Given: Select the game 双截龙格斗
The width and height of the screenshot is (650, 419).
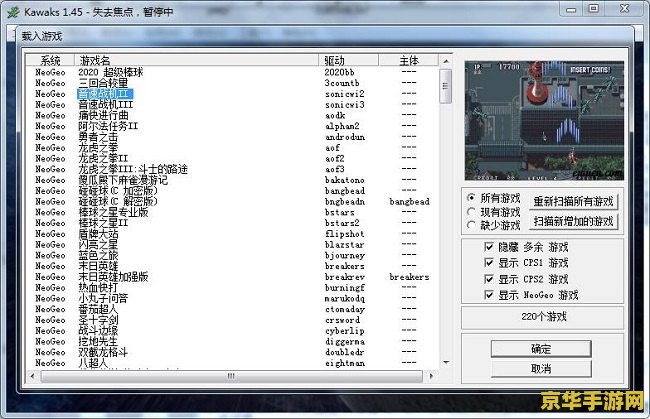Looking at the screenshot, I should pos(103,352).
